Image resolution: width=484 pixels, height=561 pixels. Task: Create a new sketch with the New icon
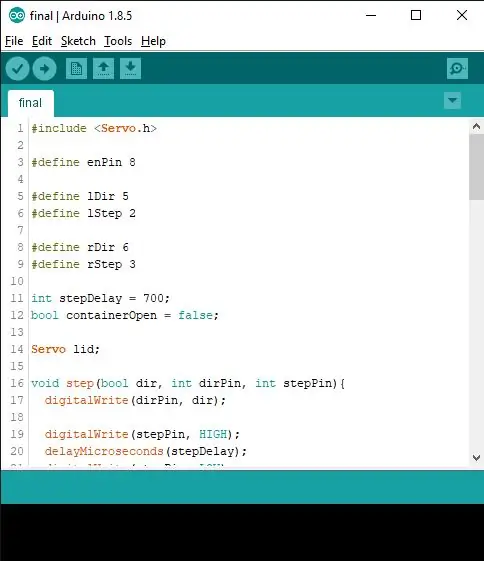coord(77,68)
